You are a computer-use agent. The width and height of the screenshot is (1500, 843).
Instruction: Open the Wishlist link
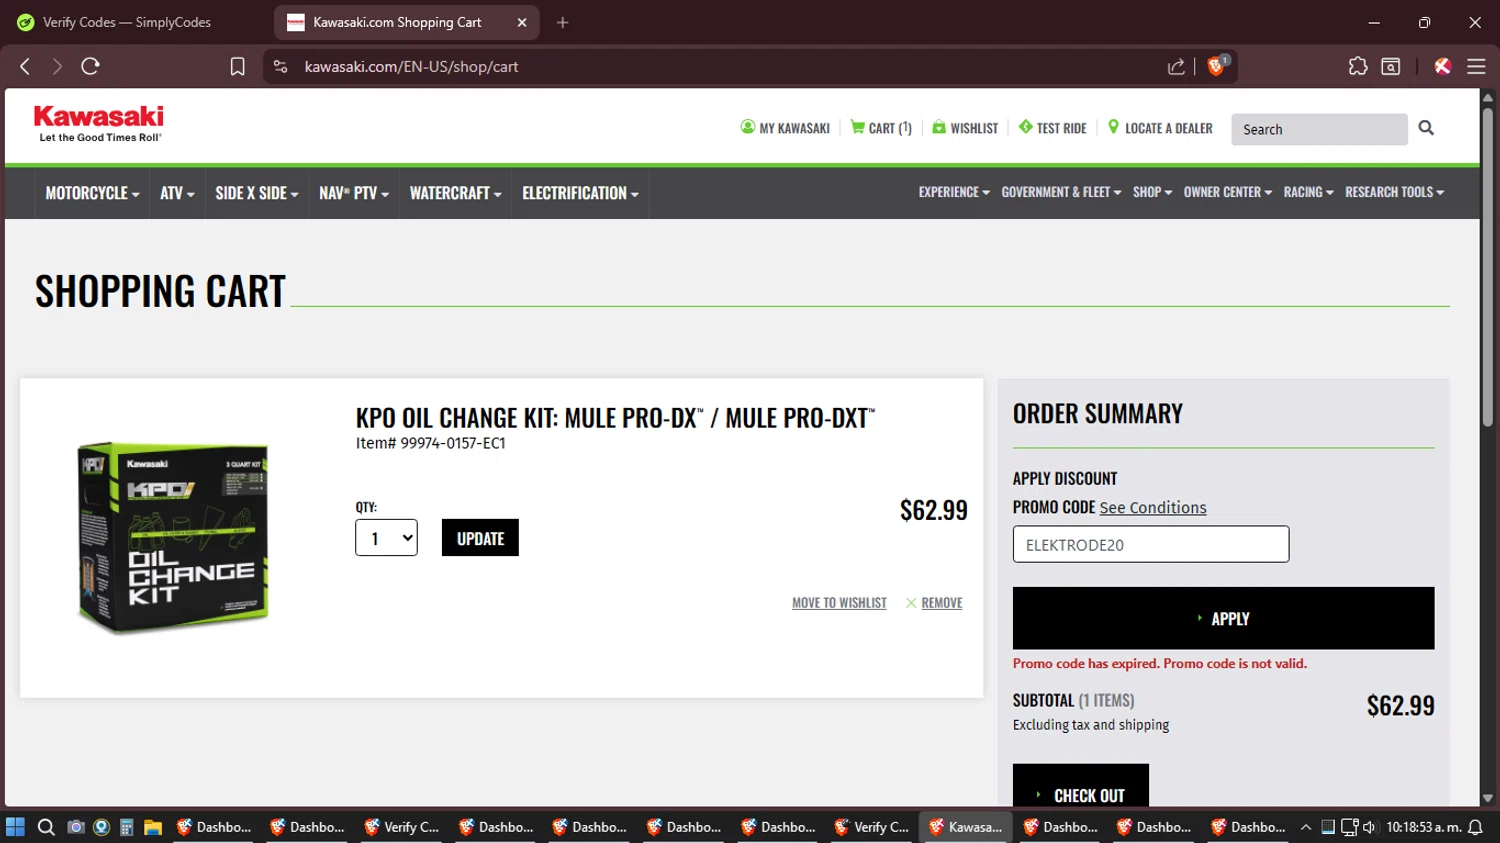(965, 128)
